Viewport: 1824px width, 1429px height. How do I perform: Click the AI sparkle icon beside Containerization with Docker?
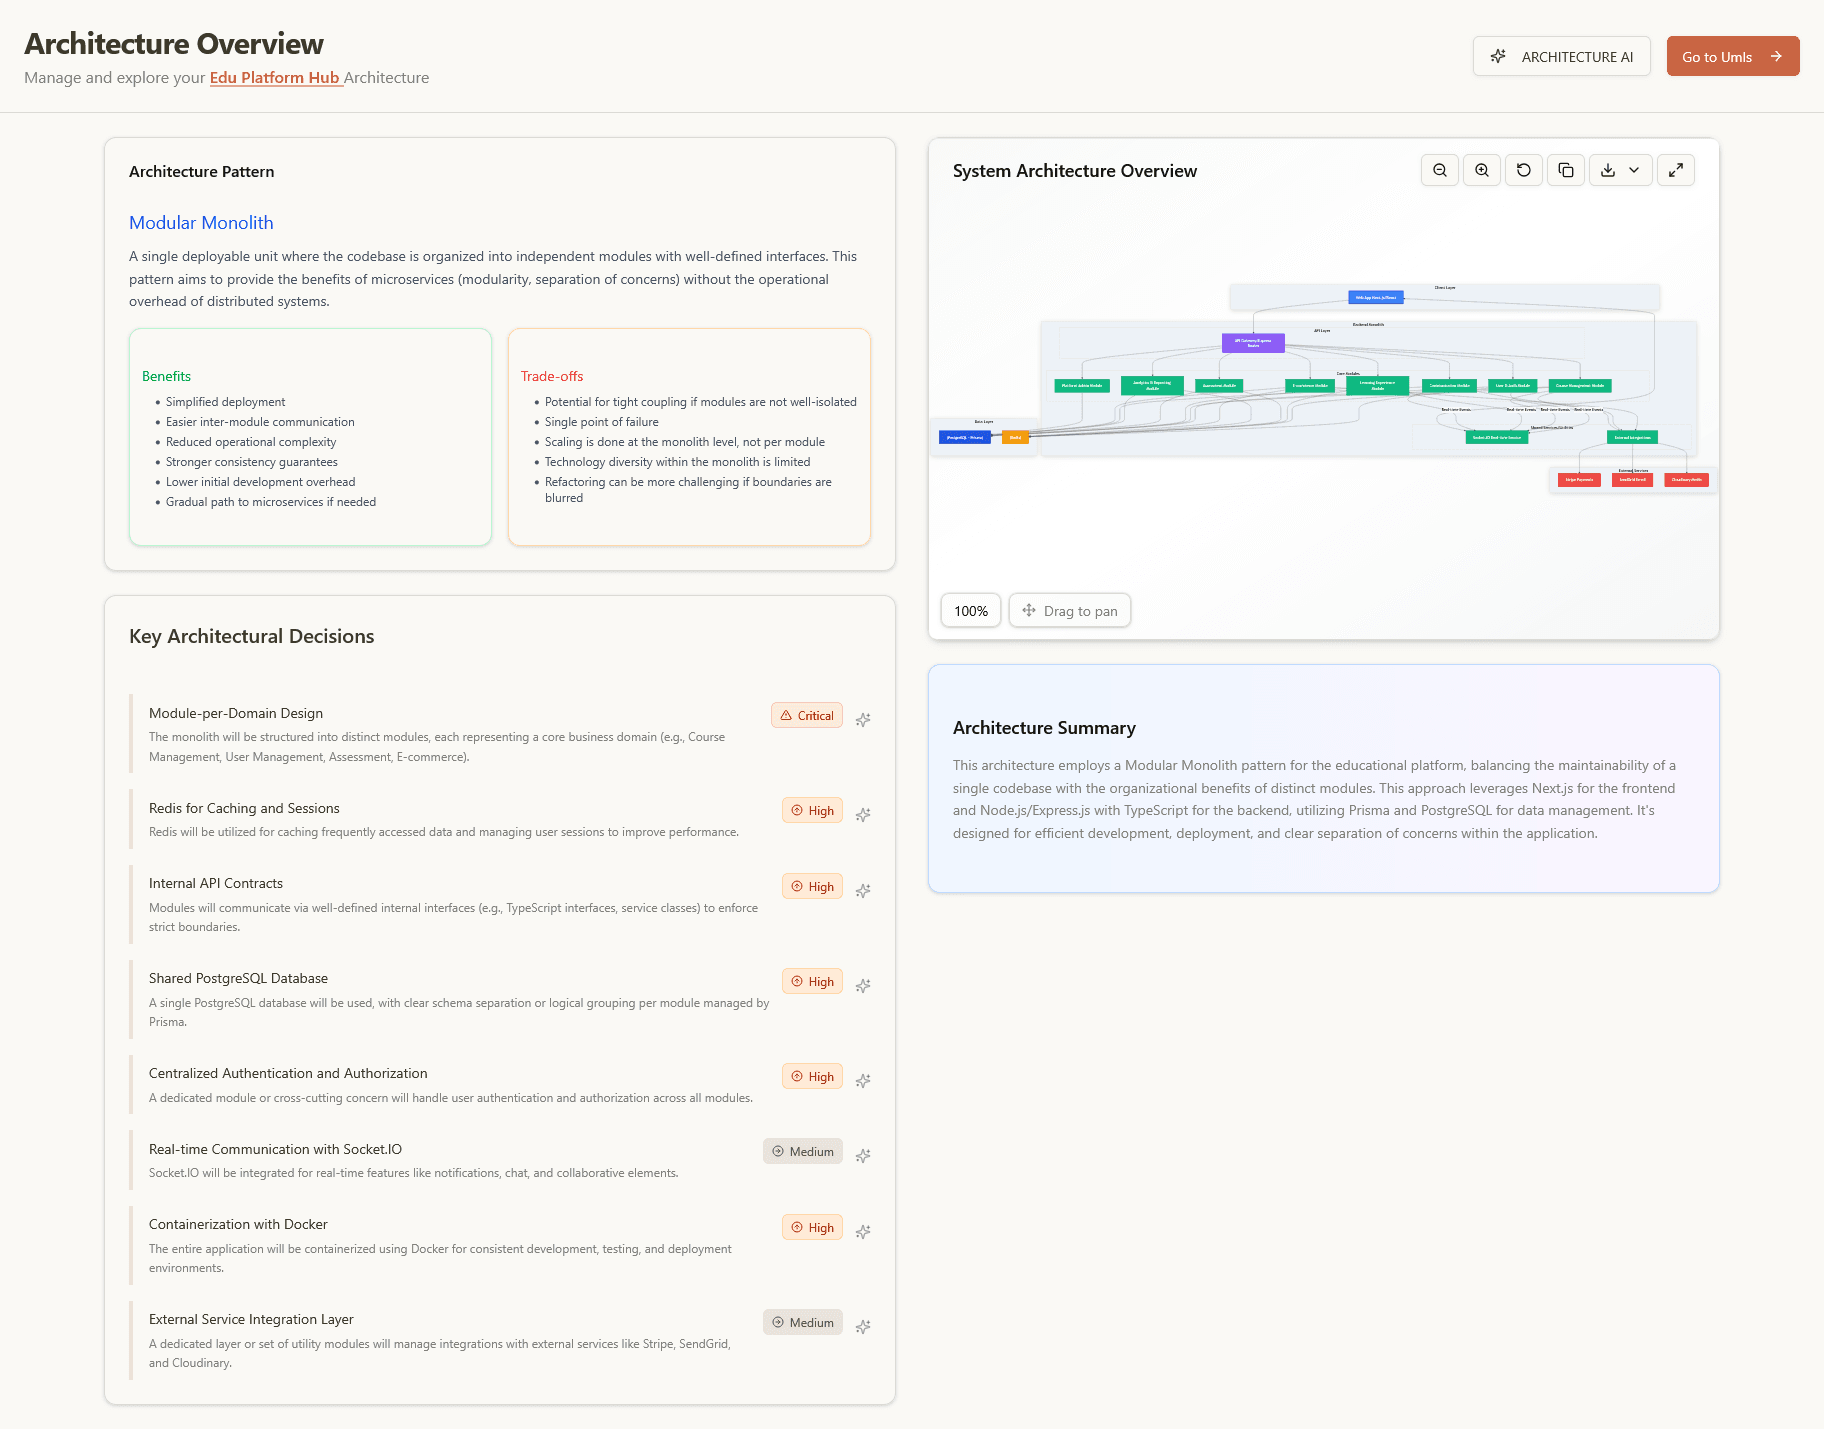coord(863,1232)
